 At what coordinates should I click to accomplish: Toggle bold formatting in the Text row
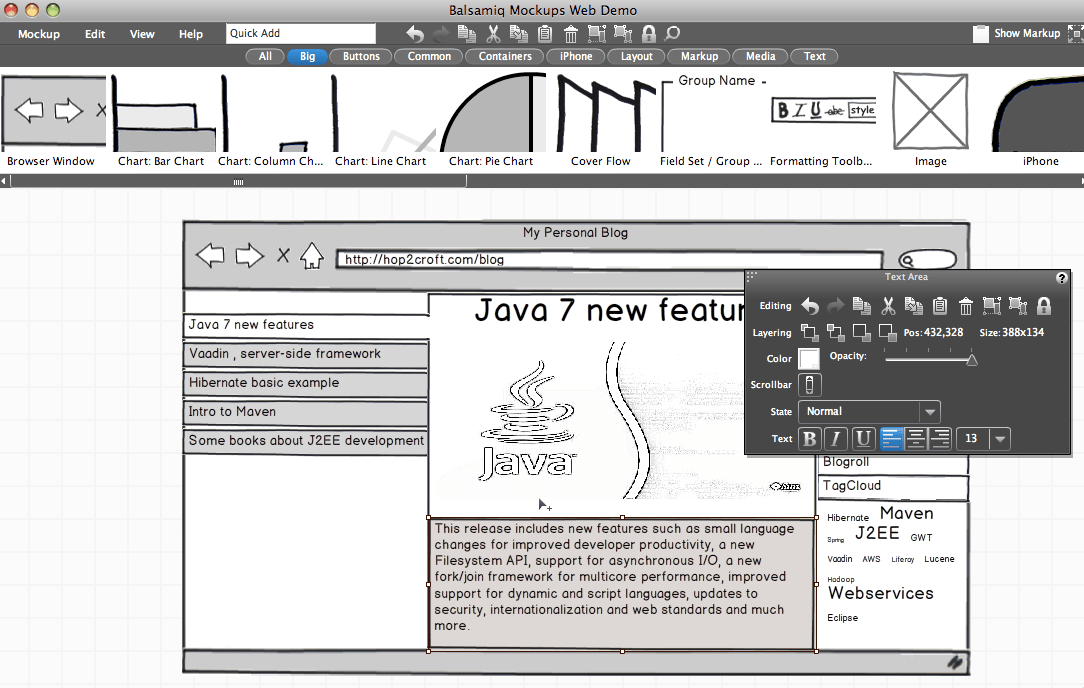click(809, 438)
